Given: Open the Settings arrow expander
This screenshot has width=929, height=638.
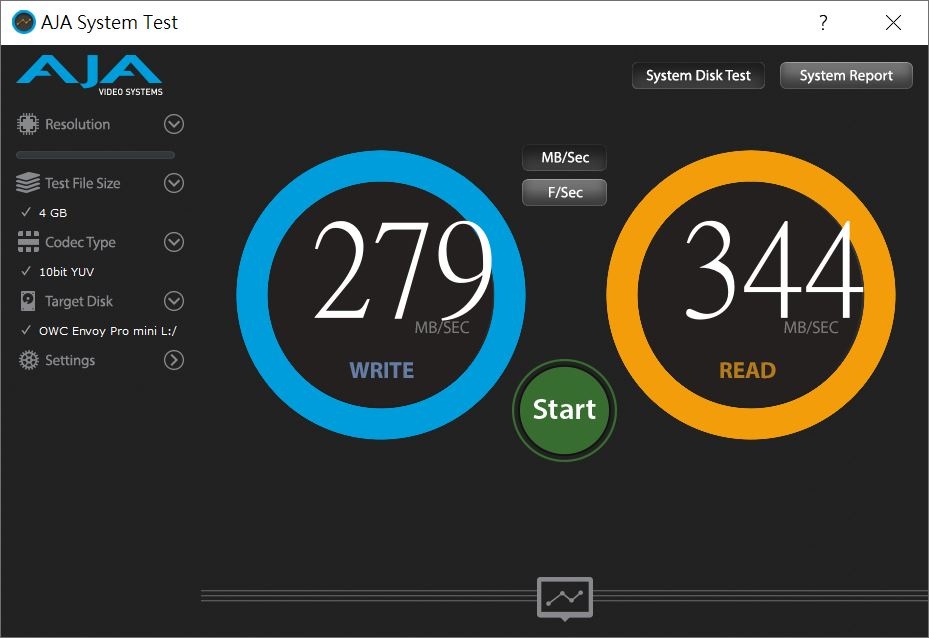Looking at the screenshot, I should [174, 360].
